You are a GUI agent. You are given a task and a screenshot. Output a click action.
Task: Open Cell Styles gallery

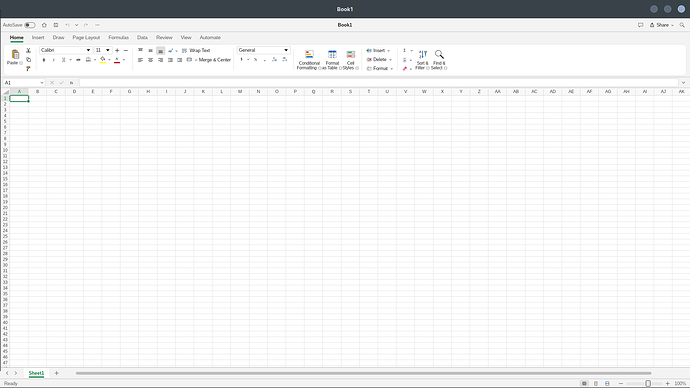coord(350,60)
